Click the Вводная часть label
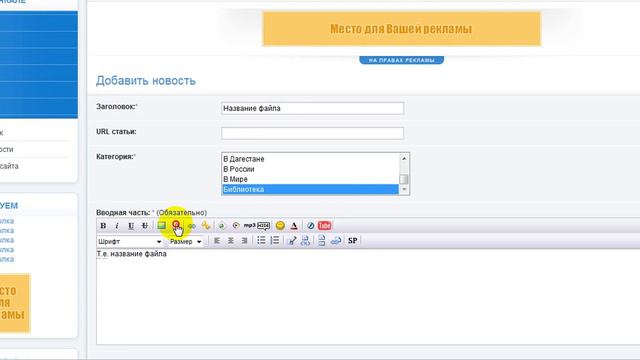This screenshot has width=640, height=360. (x=123, y=213)
